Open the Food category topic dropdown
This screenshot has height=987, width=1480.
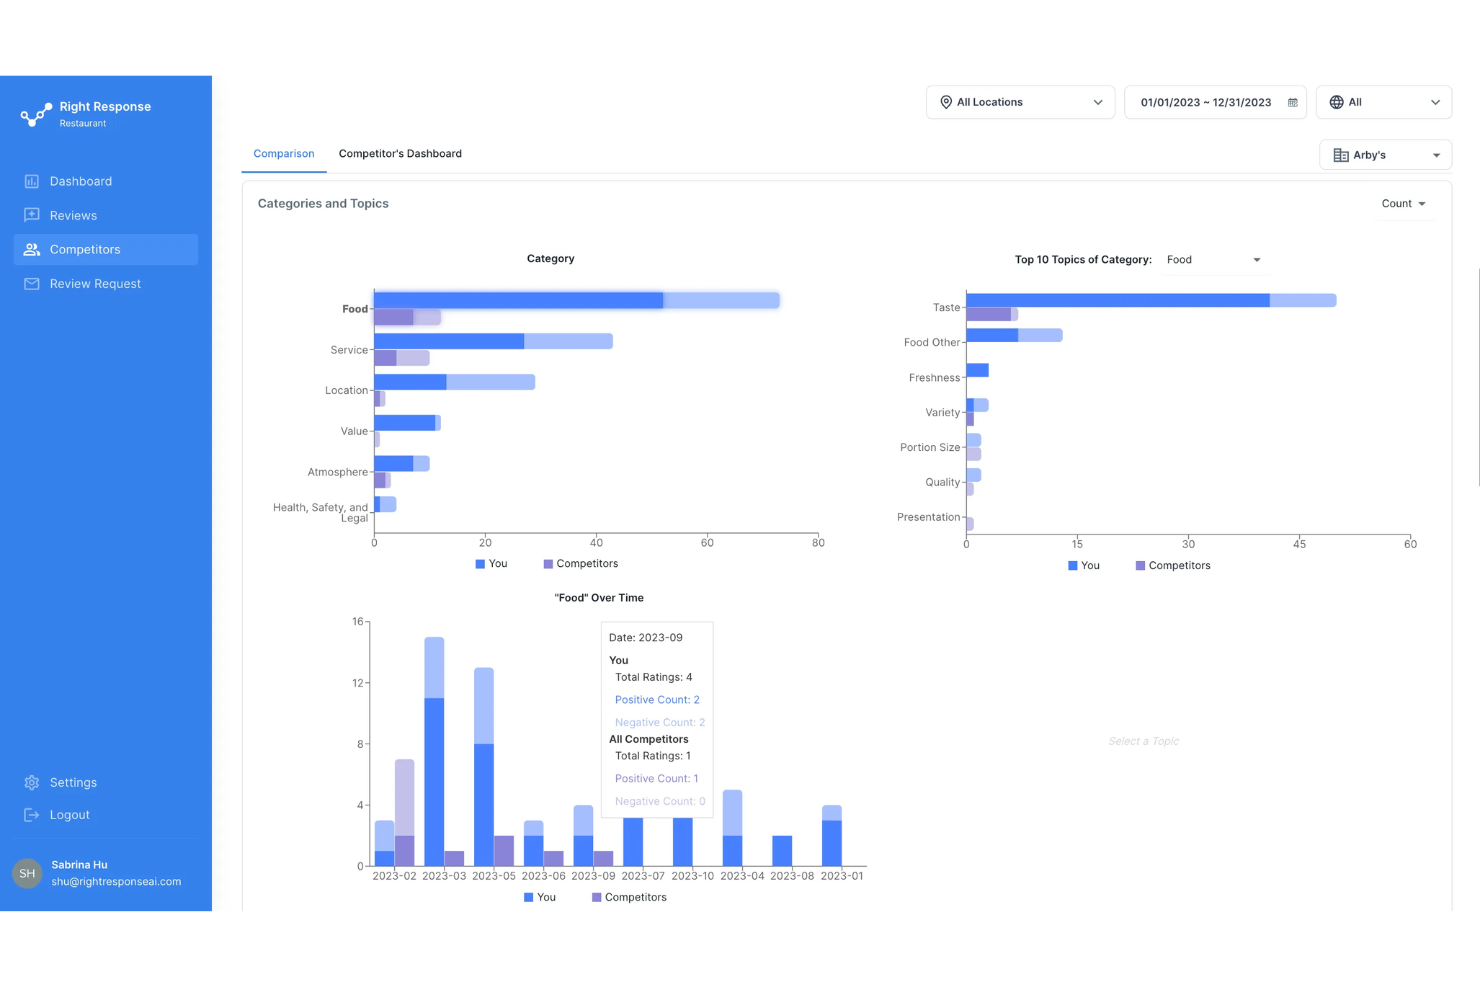(x=1213, y=259)
